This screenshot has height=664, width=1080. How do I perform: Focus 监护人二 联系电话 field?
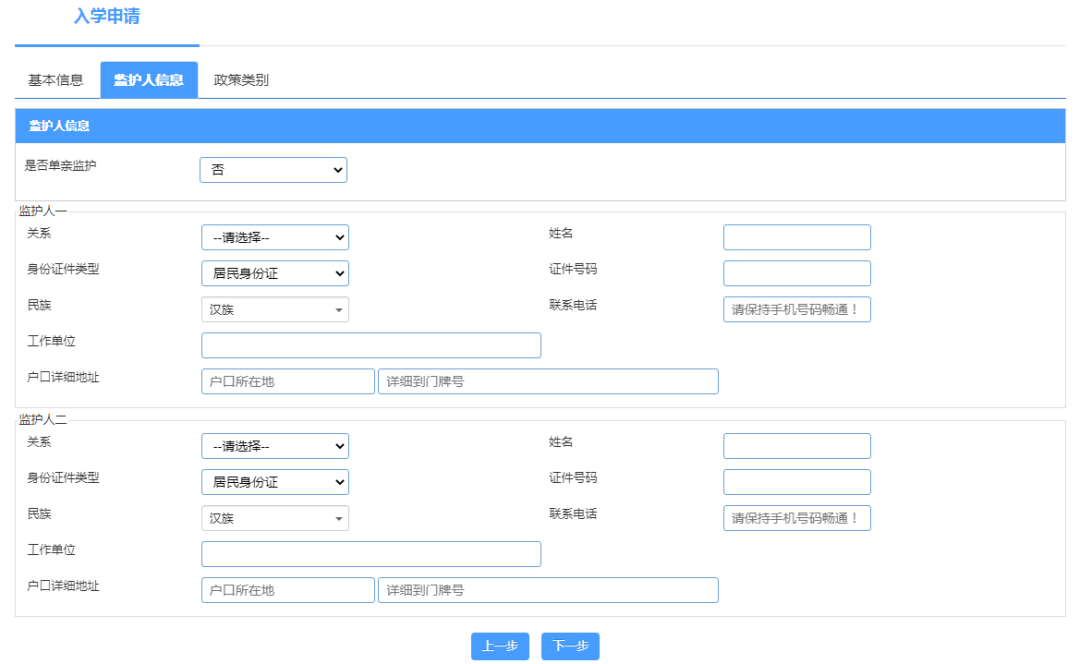click(796, 518)
